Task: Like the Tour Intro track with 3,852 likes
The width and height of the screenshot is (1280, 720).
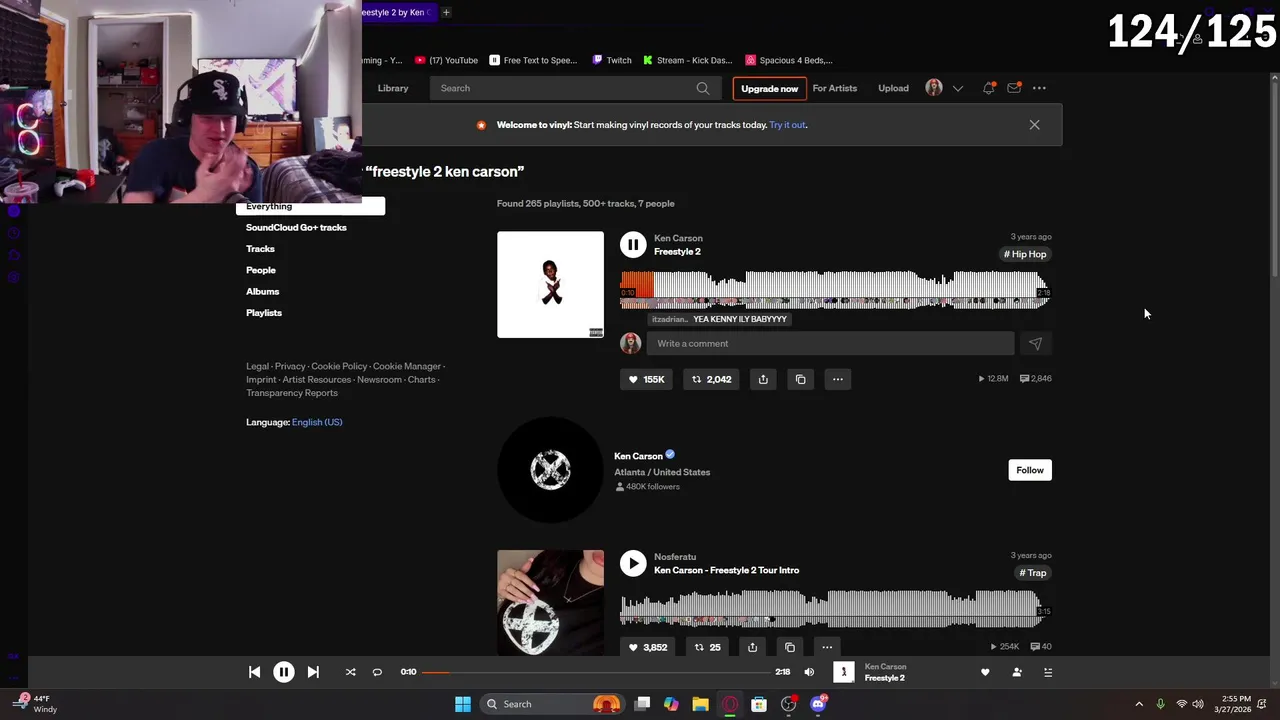Action: [647, 647]
